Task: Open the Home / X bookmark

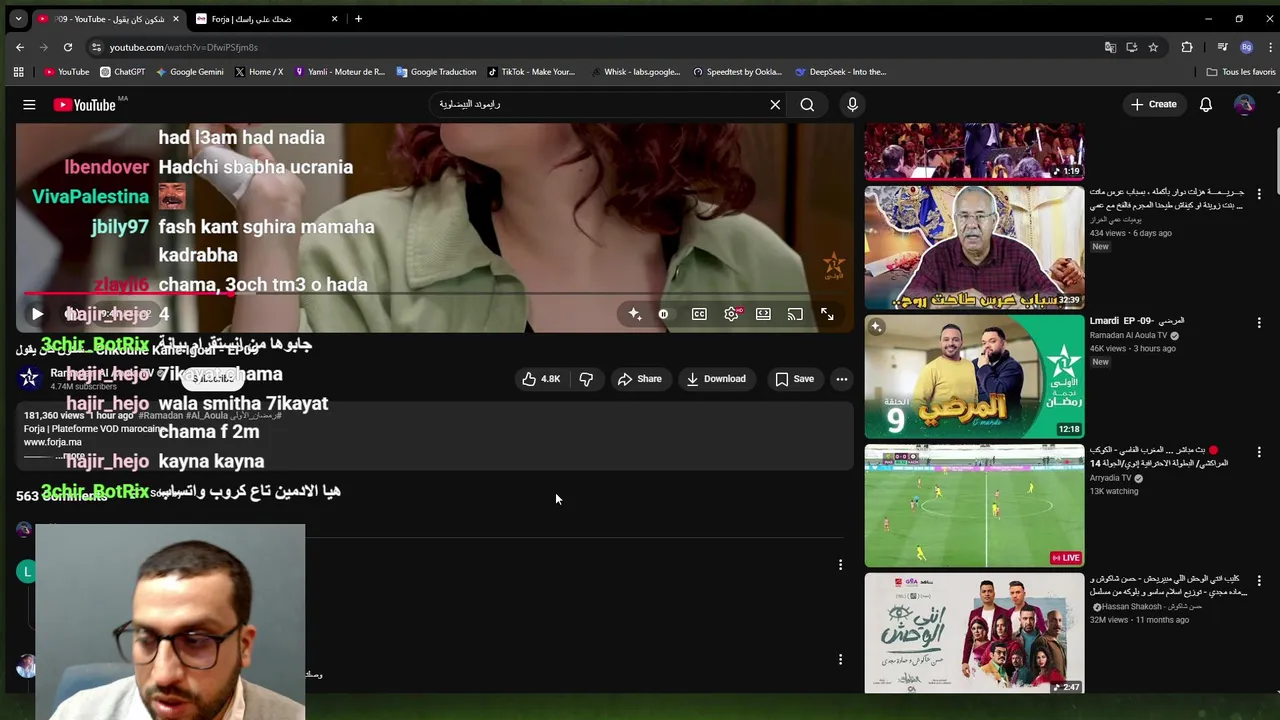Action: coord(259,72)
